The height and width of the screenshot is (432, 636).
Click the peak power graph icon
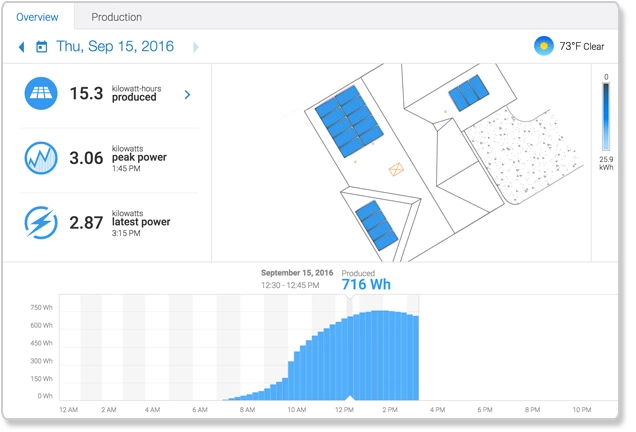pos(41,158)
